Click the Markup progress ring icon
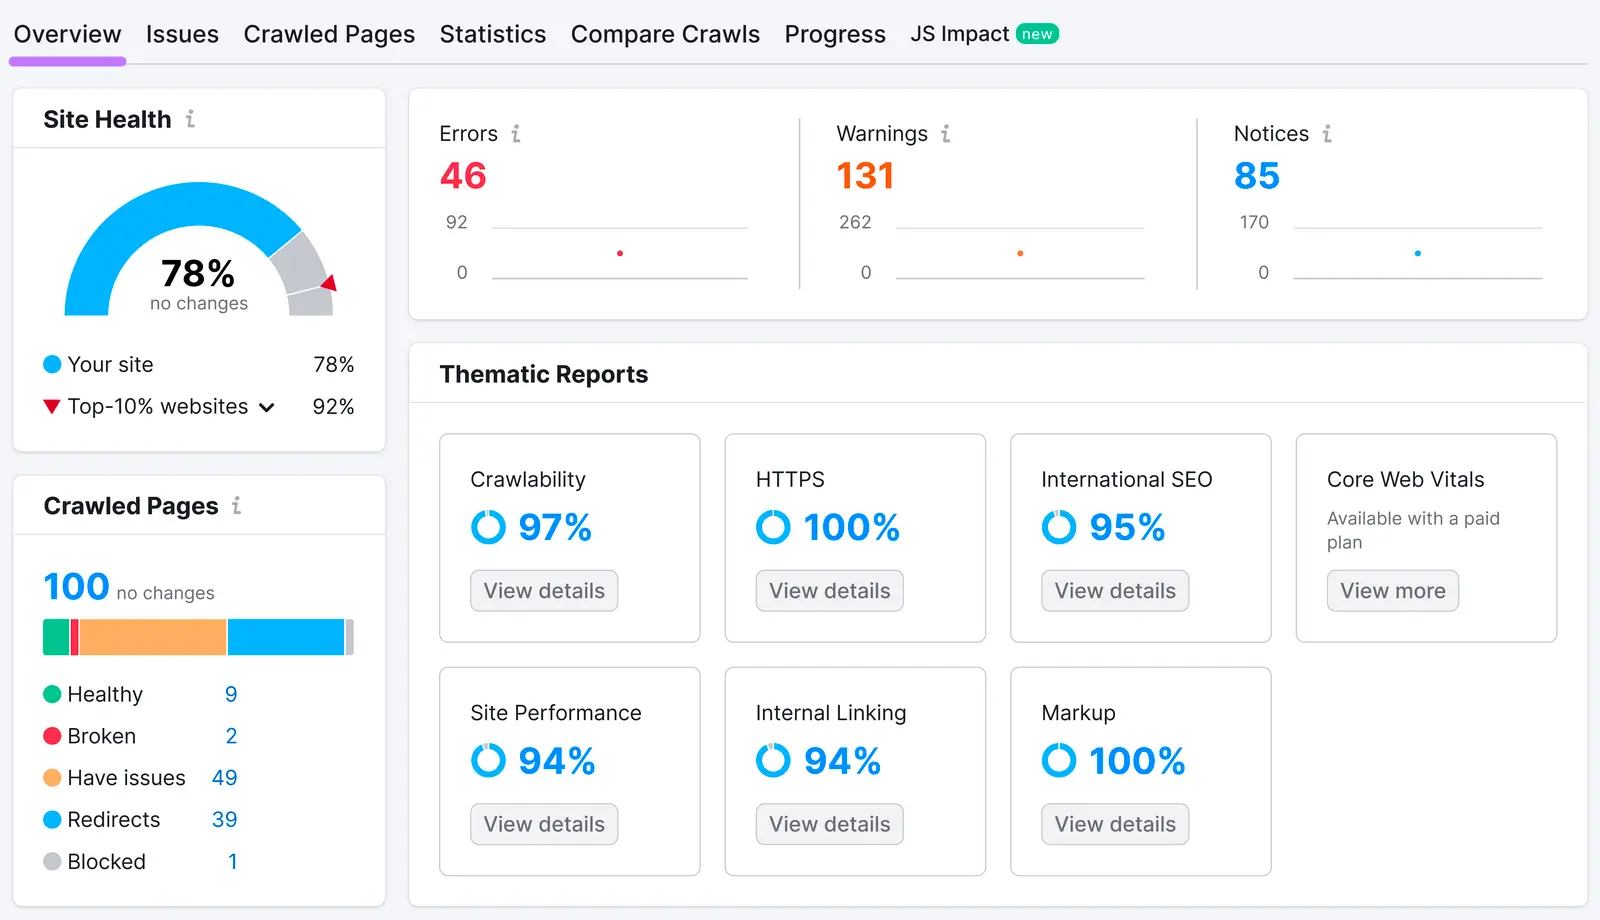 pos(1058,760)
